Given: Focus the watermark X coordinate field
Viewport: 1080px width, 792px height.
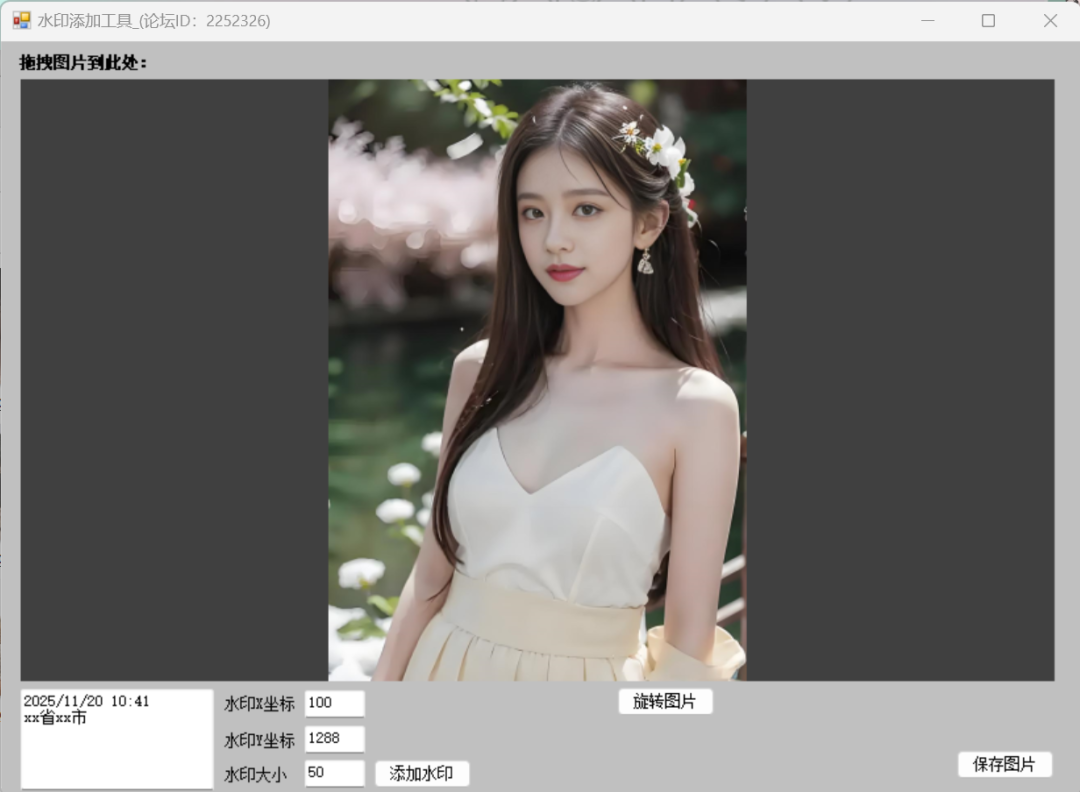Looking at the screenshot, I should (335, 704).
